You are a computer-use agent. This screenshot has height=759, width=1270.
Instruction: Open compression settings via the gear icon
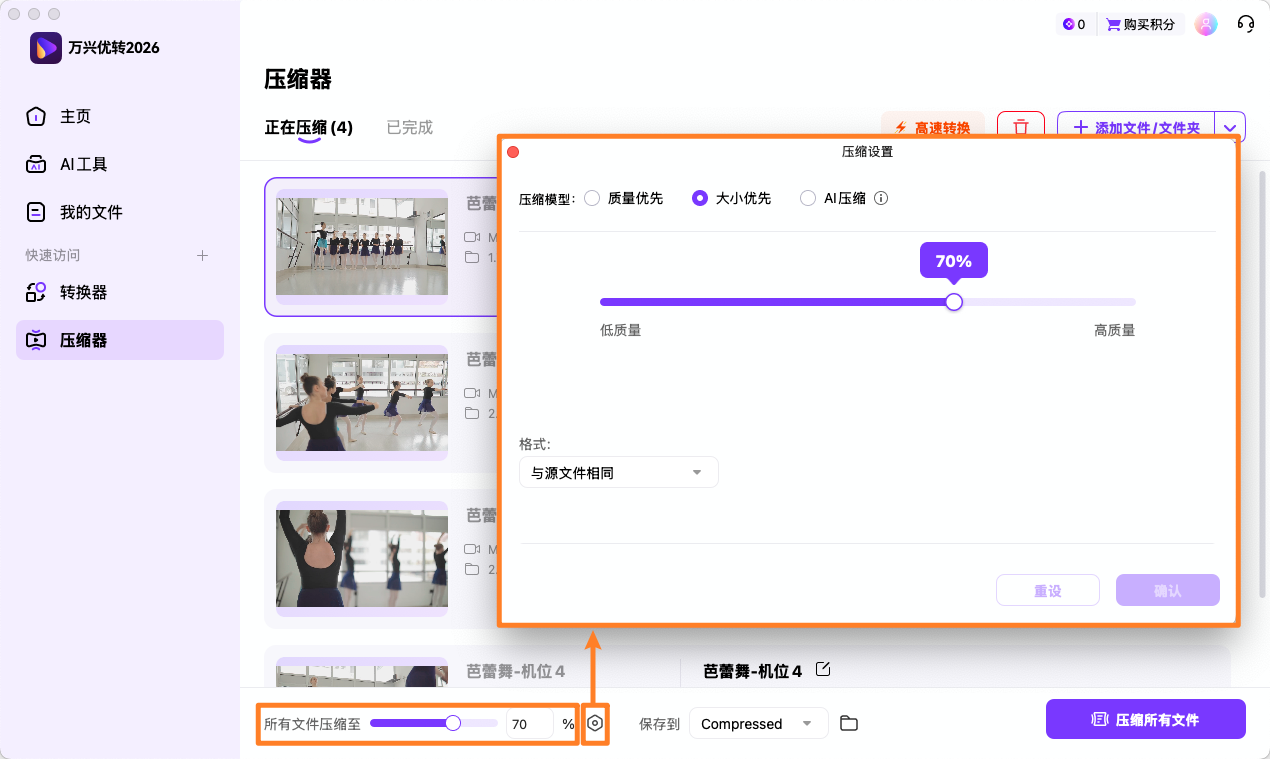[x=595, y=722]
